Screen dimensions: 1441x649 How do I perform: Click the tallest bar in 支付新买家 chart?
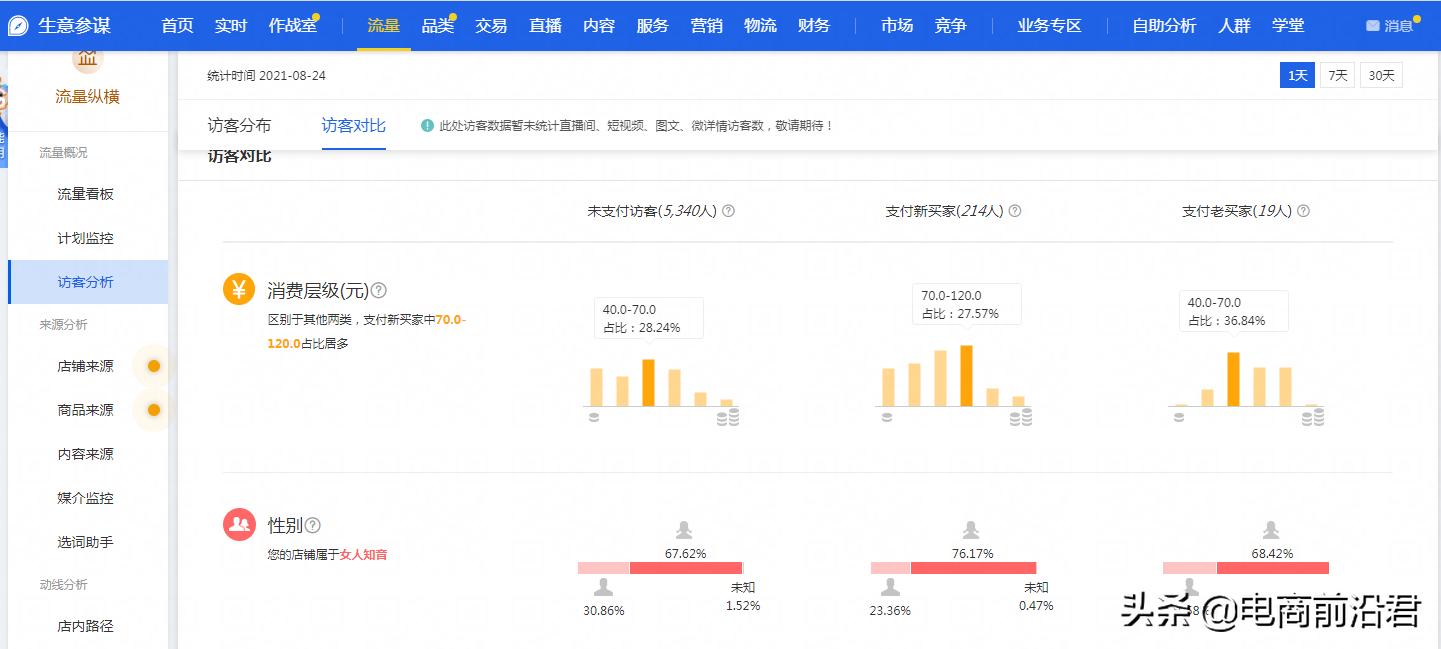(964, 375)
